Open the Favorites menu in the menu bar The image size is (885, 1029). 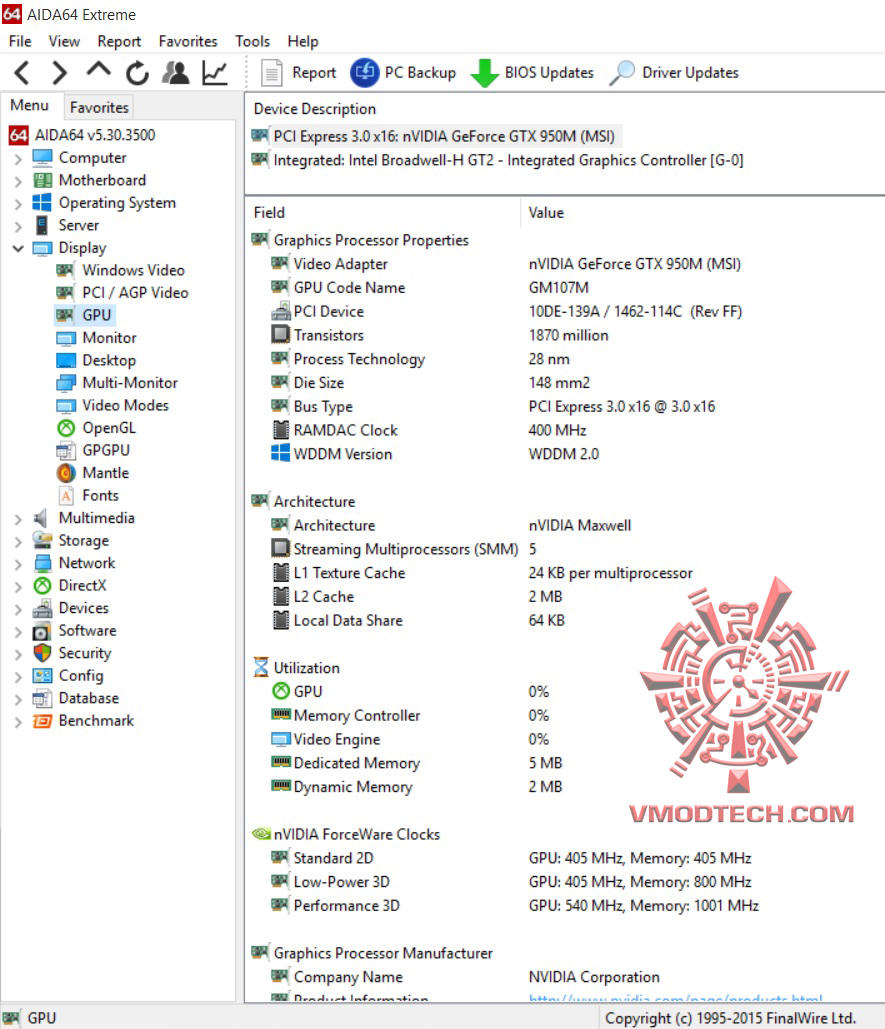click(188, 41)
